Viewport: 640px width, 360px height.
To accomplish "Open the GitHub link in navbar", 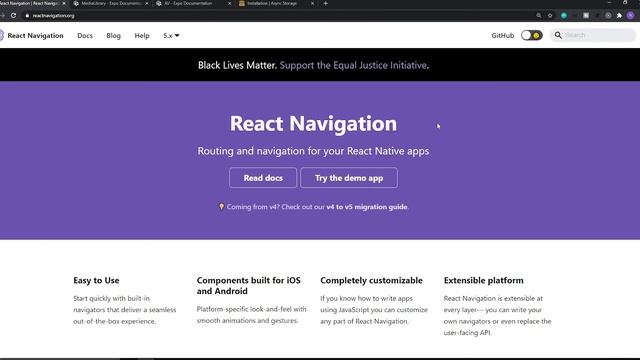I will (x=502, y=36).
